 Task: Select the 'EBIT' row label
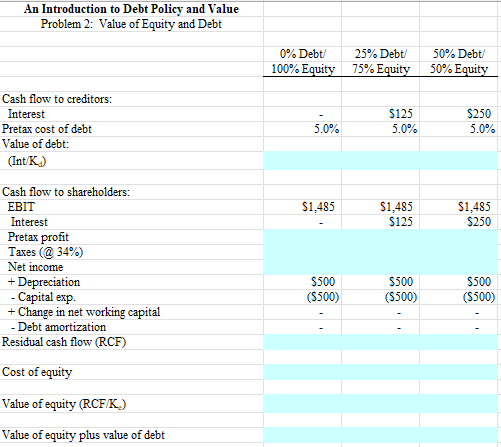coord(21,207)
